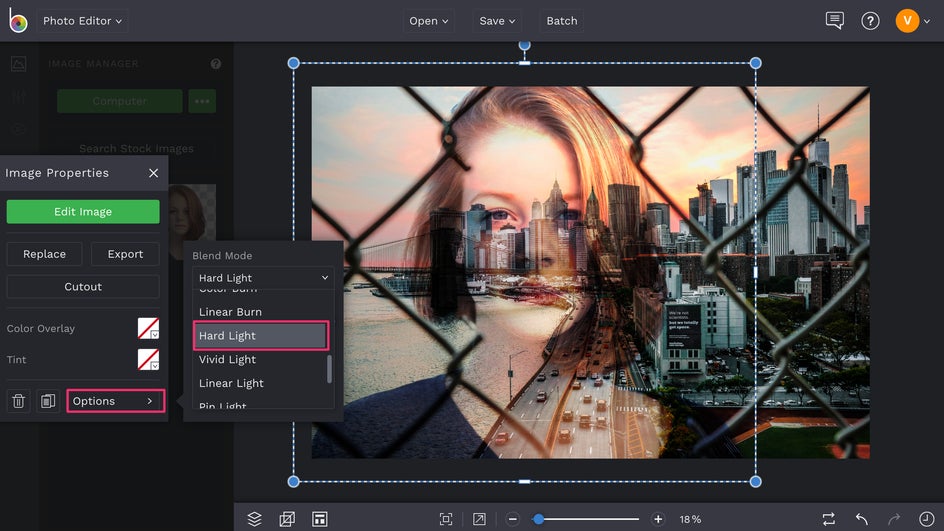Click the dimmed Search Stock Images link
Image resolution: width=944 pixels, height=531 pixels.
(137, 149)
